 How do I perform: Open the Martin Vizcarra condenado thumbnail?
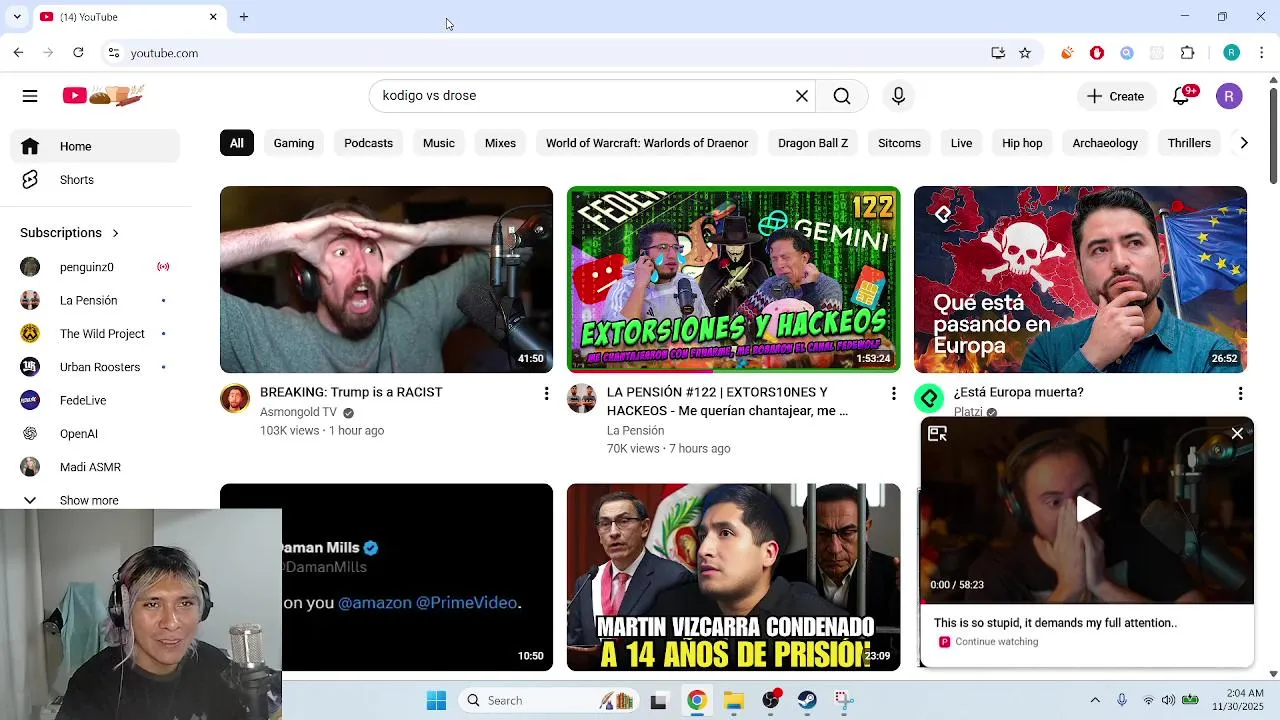(733, 577)
